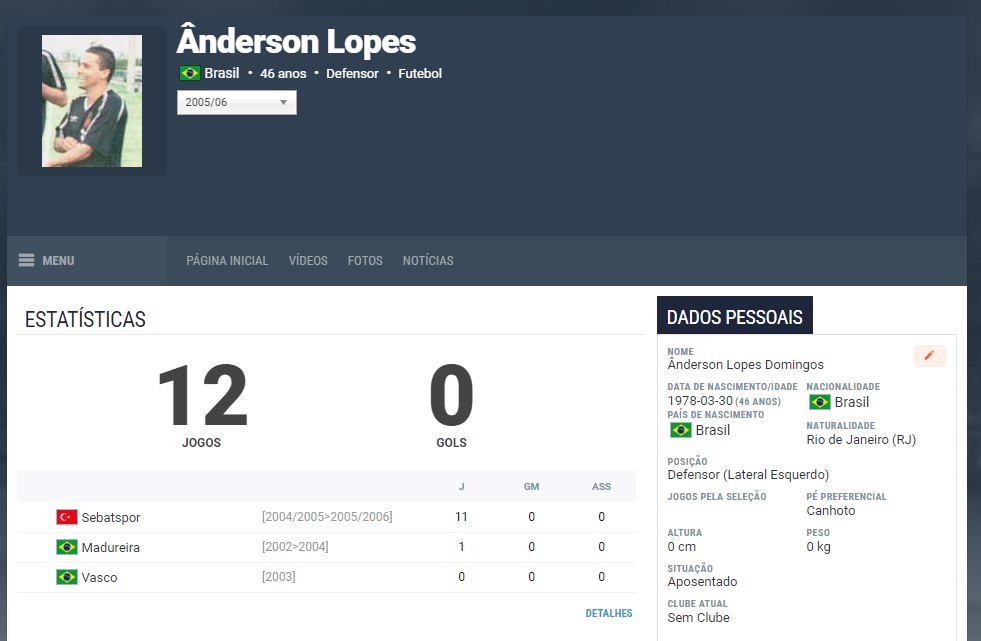The width and height of the screenshot is (981, 641).
Task: Click the Brazil flag under Nacionalidade
Action: point(820,402)
